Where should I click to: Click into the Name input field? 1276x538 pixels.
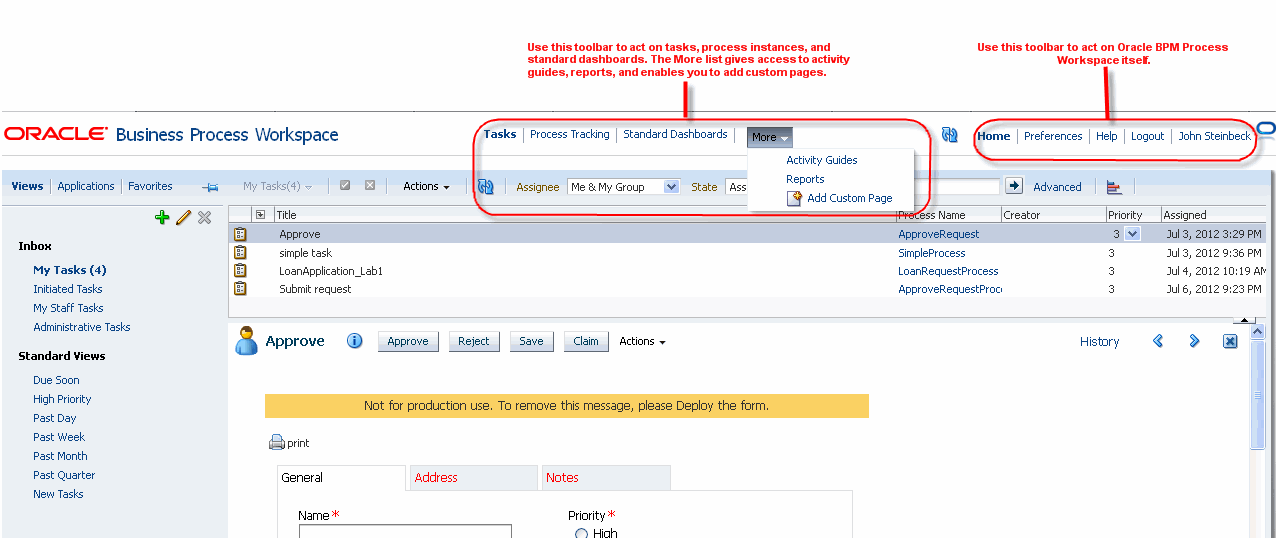pos(405,531)
